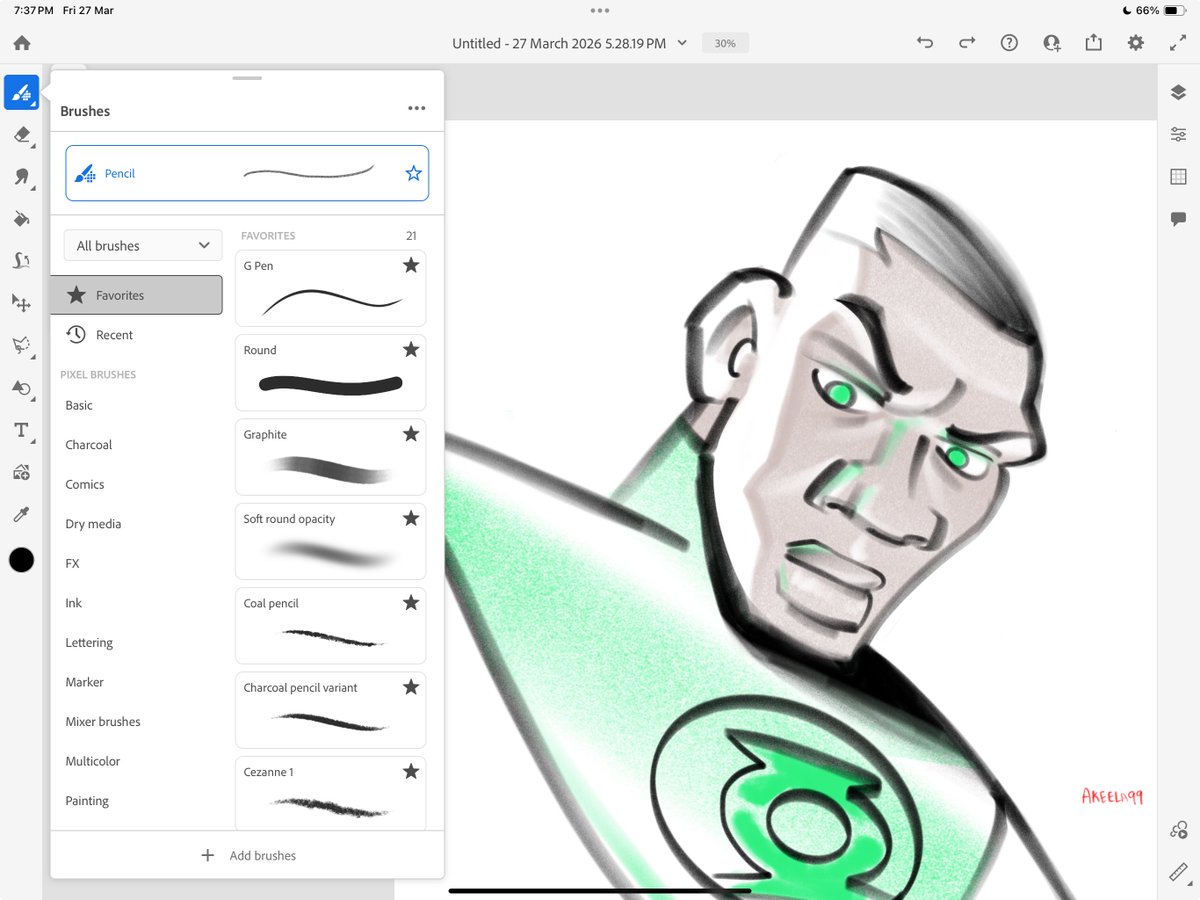The width and height of the screenshot is (1200, 900).
Task: Unfavorite the Charcoal pencil variant star
Action: click(410, 687)
